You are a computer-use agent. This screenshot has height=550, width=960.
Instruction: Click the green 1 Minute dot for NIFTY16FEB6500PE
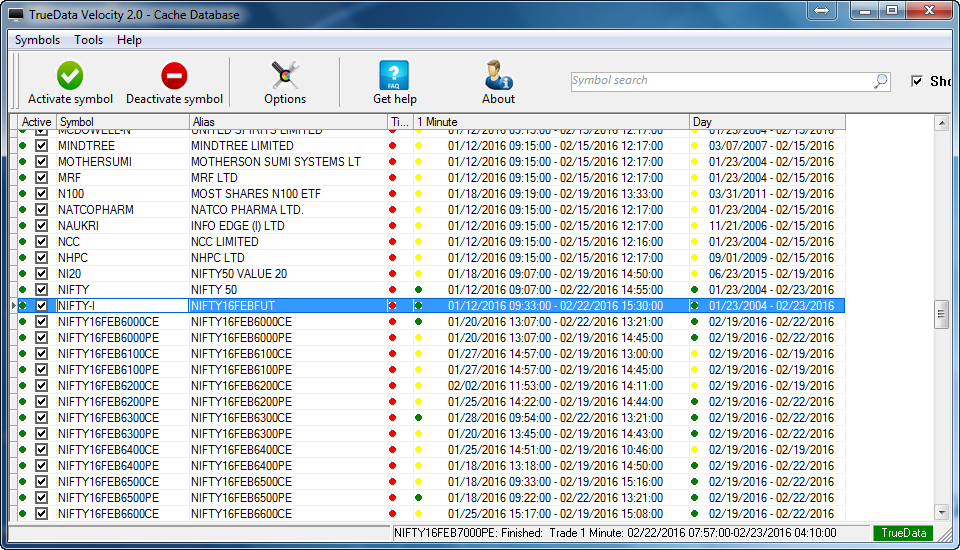pyautogui.click(x=419, y=497)
